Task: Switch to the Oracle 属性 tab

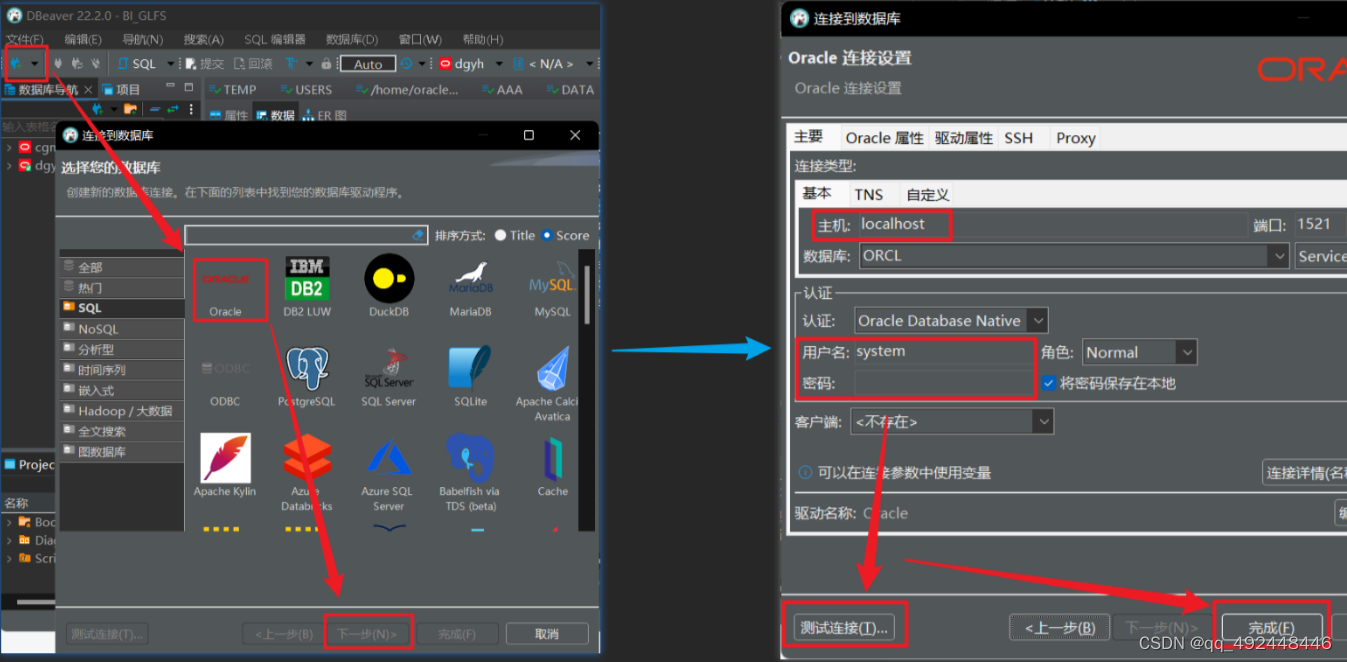Action: (884, 138)
